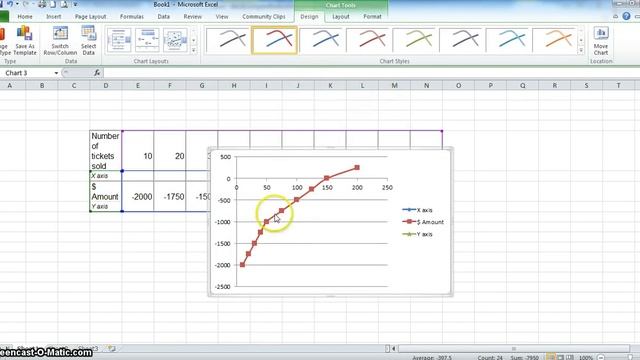Click the quick print icon in title bar

tap(42, 4)
